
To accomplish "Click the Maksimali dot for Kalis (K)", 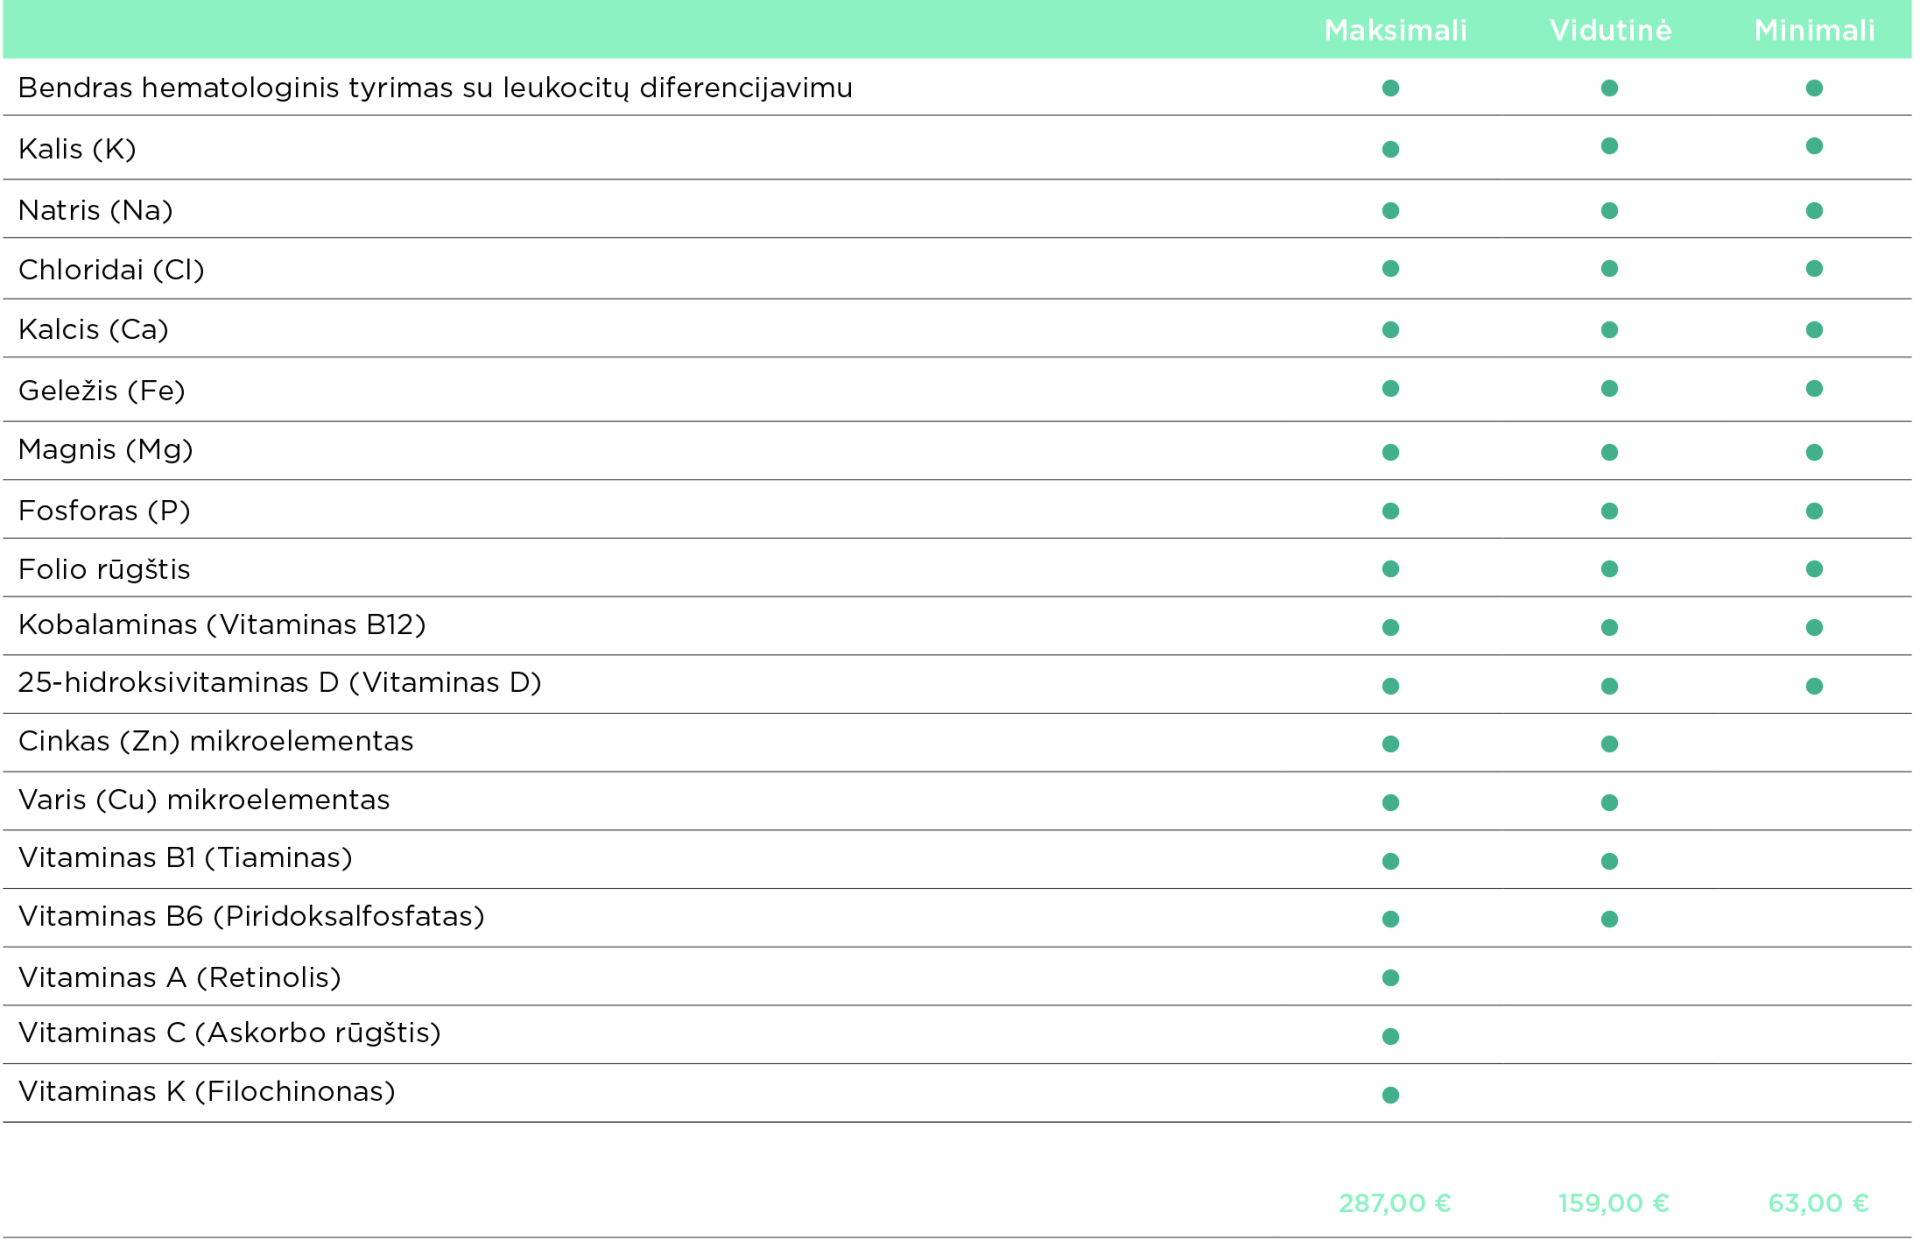I will pos(1390,149).
